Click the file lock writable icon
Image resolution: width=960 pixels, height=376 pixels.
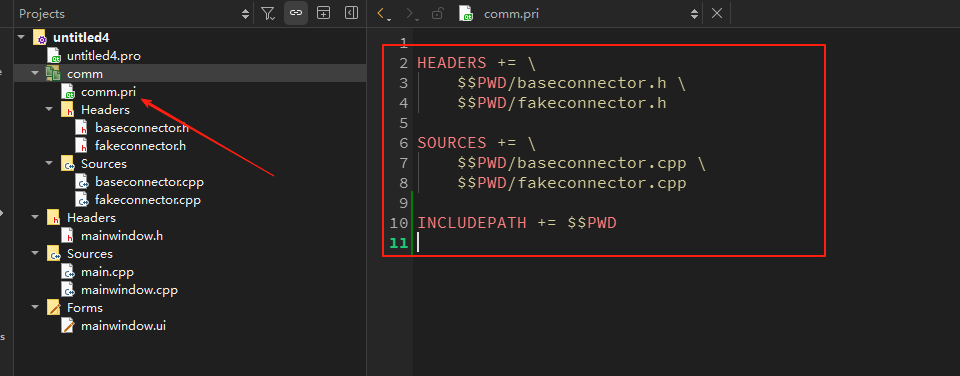[437, 13]
